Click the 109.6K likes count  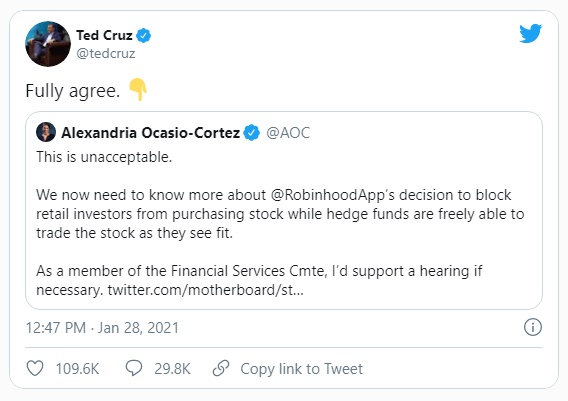[x=77, y=369]
